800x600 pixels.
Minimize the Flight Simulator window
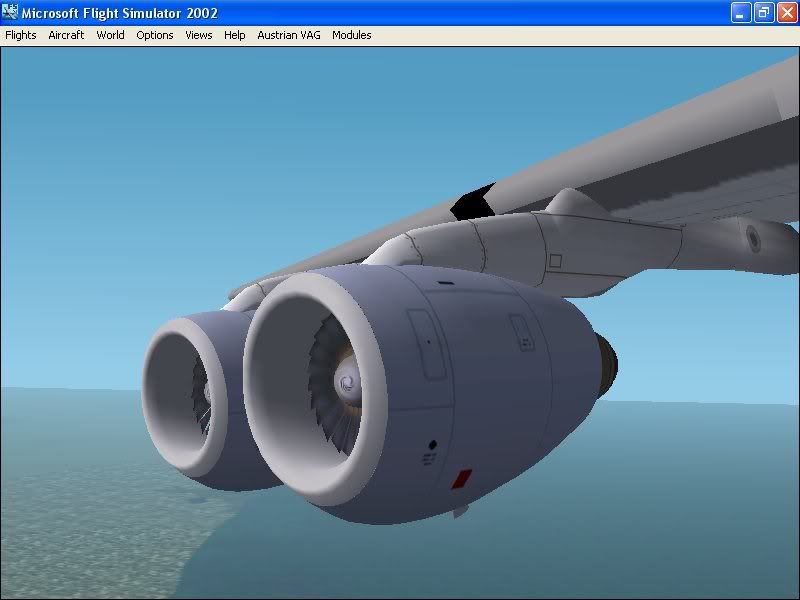(x=741, y=13)
